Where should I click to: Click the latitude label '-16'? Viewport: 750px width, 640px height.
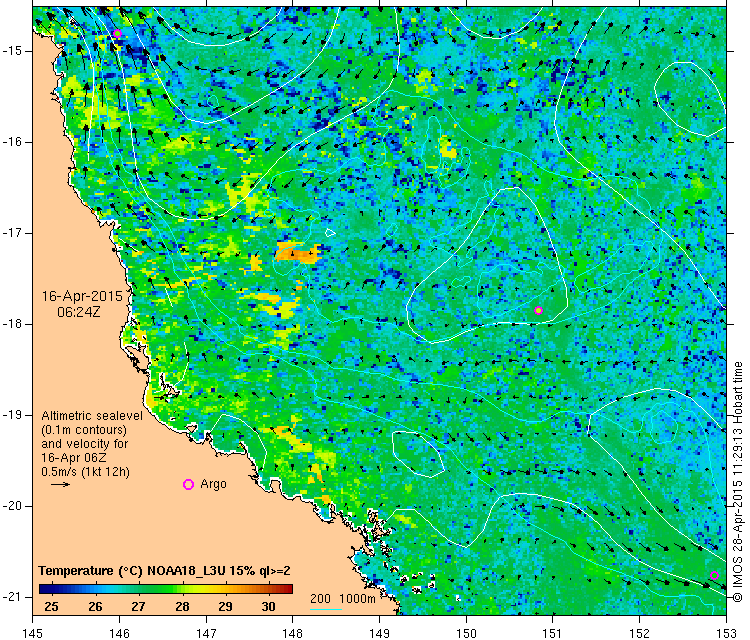(13, 142)
